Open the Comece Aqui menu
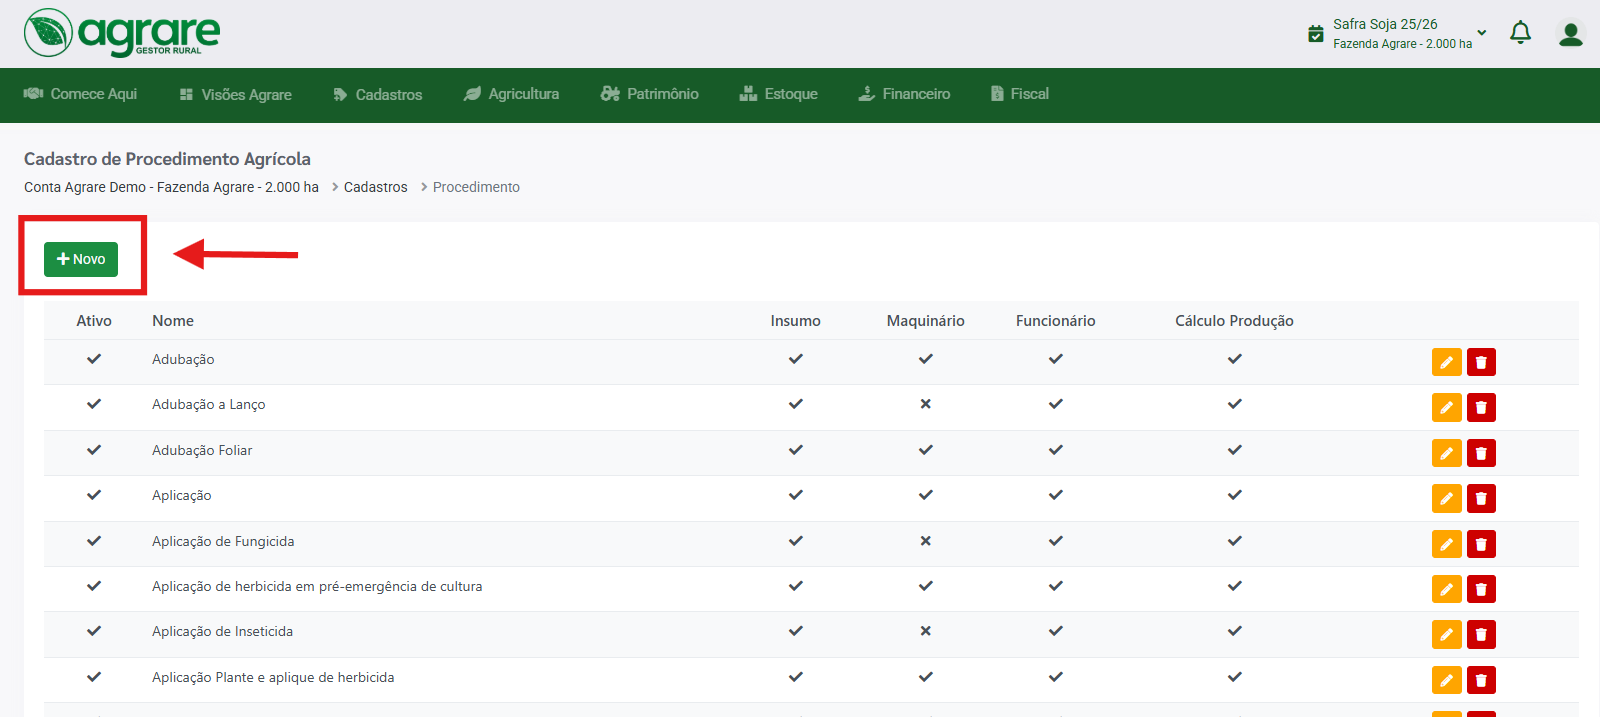Image resolution: width=1600 pixels, height=717 pixels. point(80,94)
